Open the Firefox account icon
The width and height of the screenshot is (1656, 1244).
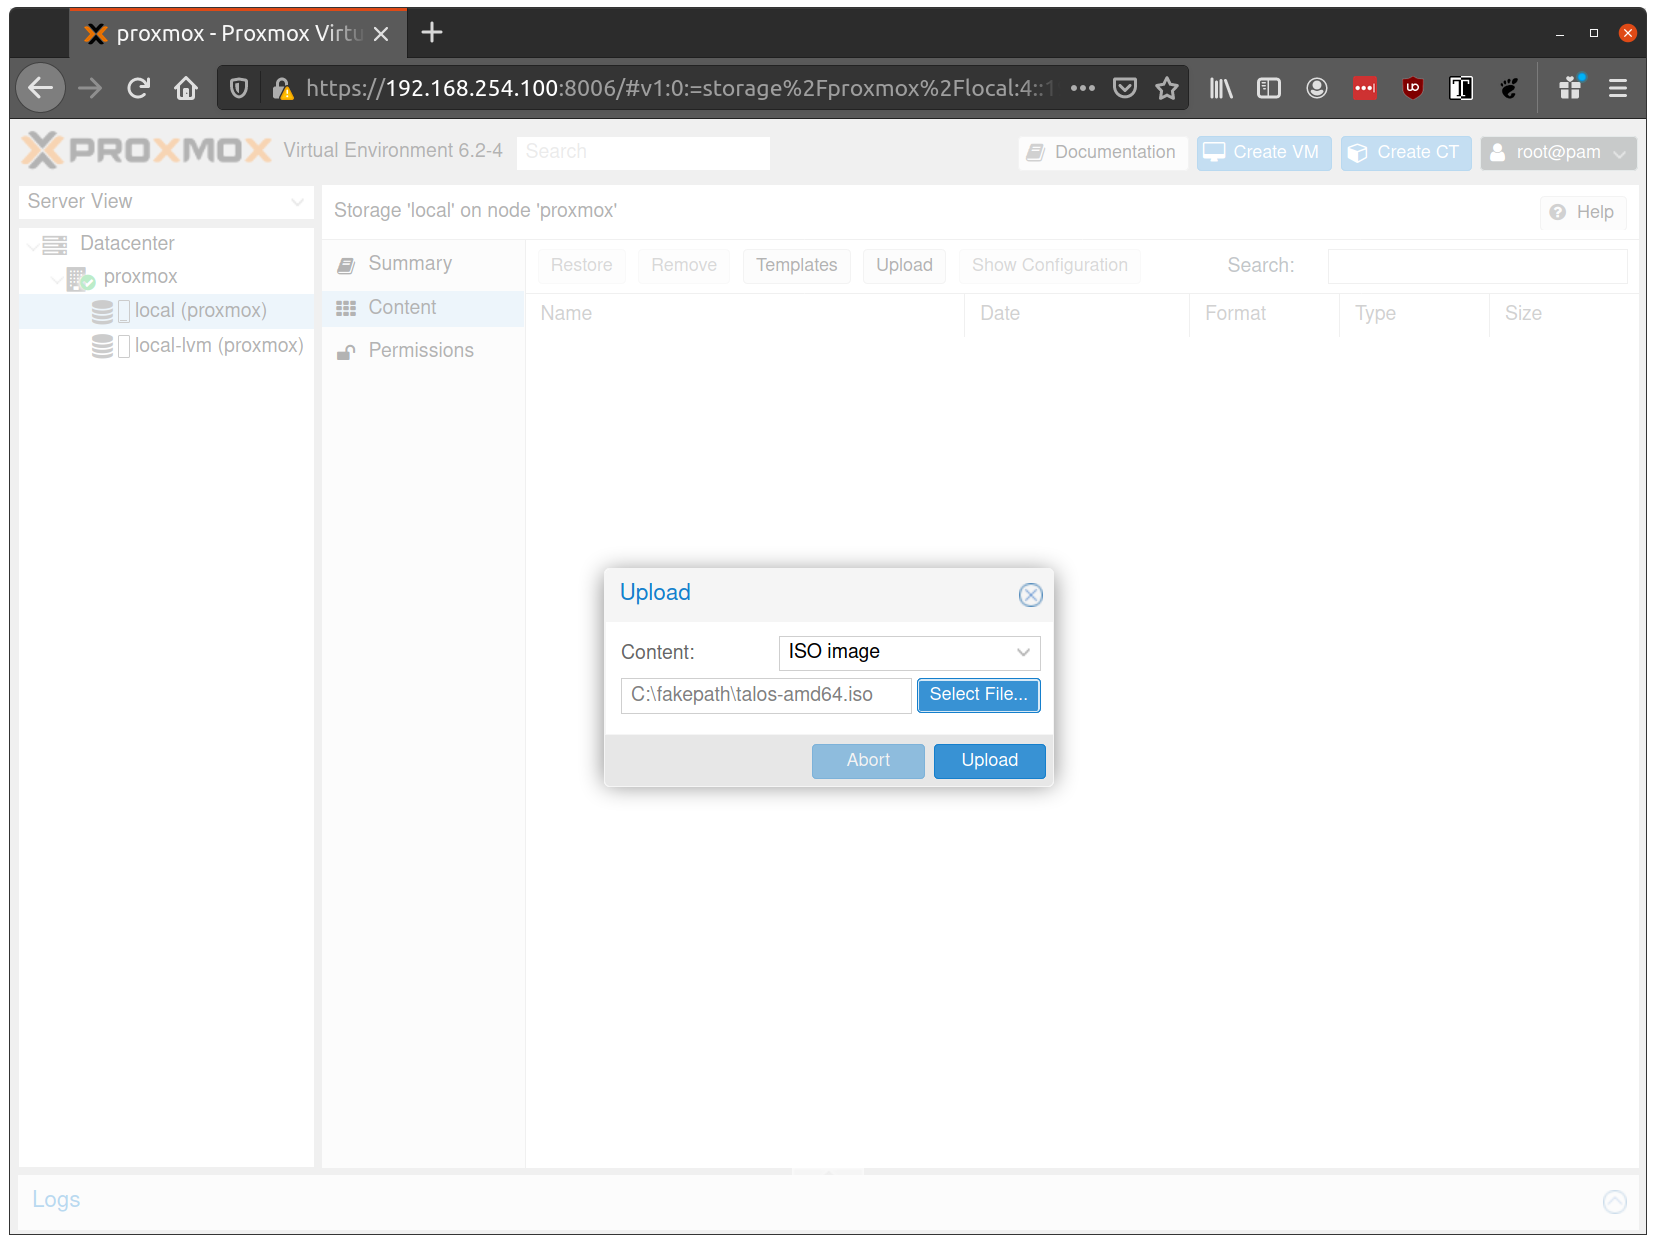click(1316, 88)
